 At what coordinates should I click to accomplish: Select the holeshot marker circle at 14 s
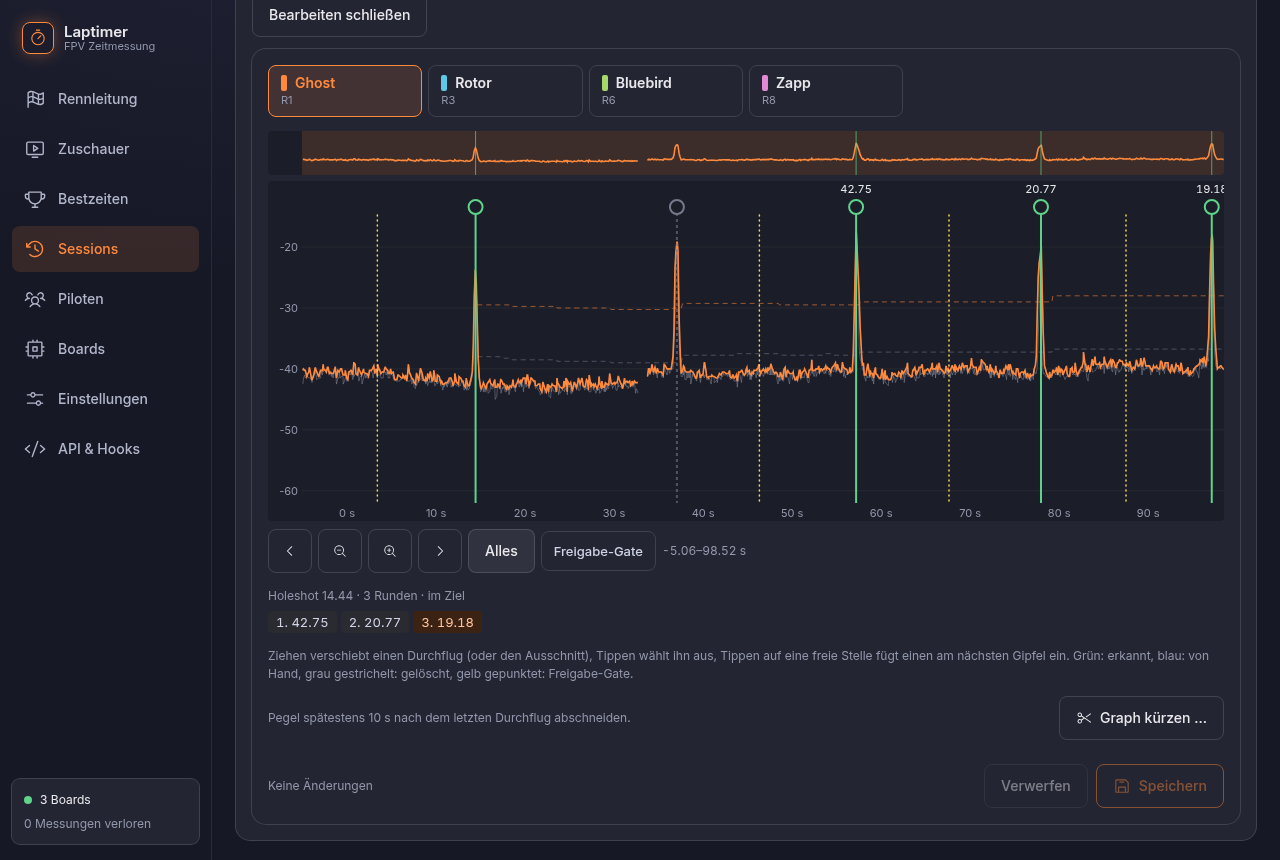coord(475,207)
